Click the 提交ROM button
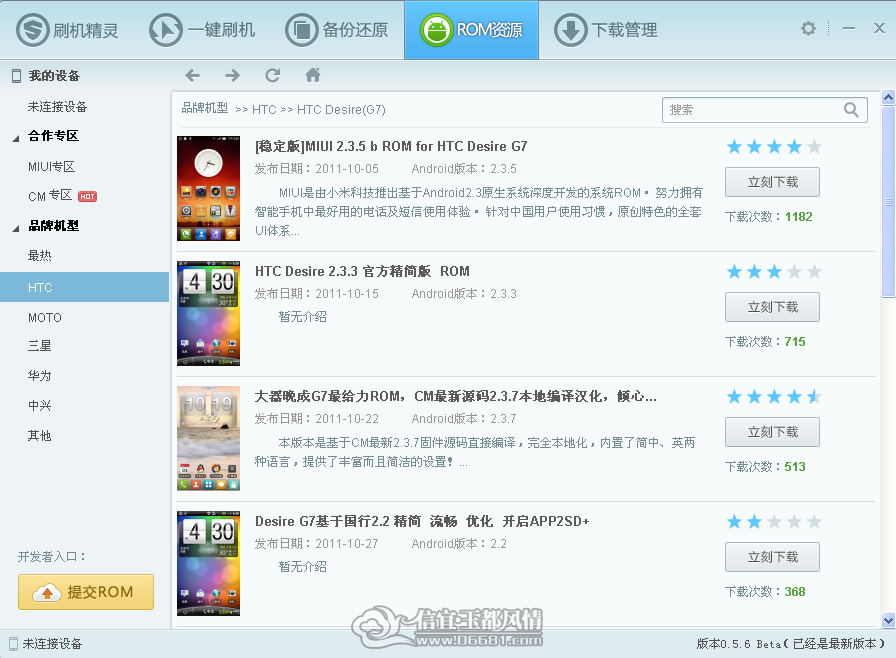Image resolution: width=896 pixels, height=658 pixels. click(86, 592)
